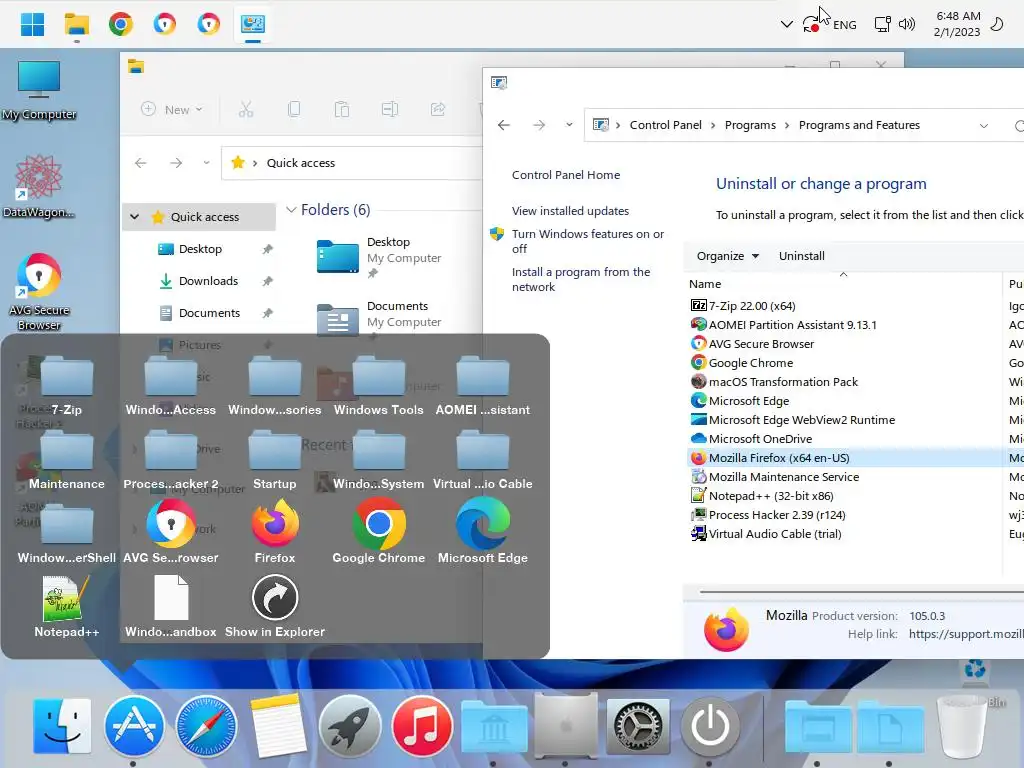Open Control Panel recent pages dropdown

(x=569, y=125)
